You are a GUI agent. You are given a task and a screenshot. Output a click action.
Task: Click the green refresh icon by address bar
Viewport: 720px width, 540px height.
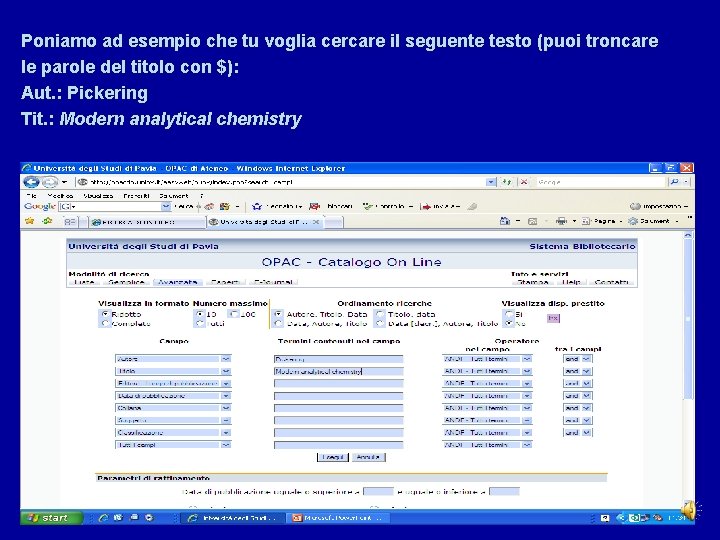506,182
